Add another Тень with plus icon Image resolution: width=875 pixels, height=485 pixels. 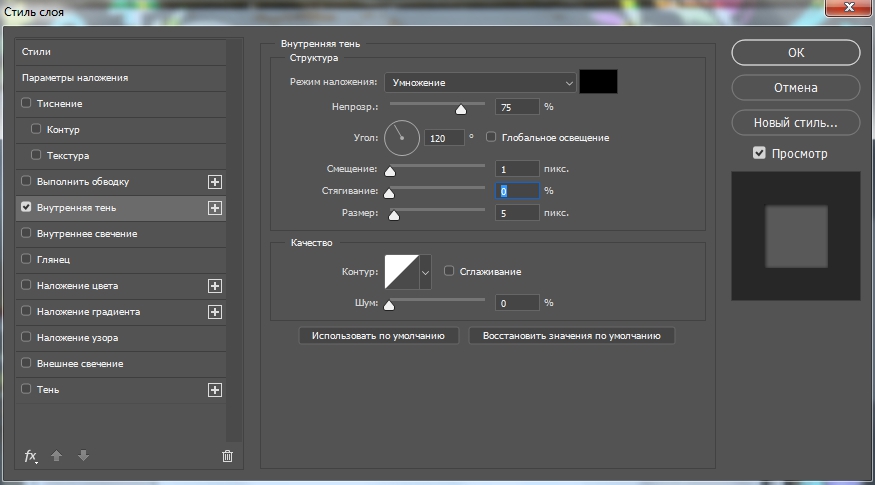coord(215,390)
